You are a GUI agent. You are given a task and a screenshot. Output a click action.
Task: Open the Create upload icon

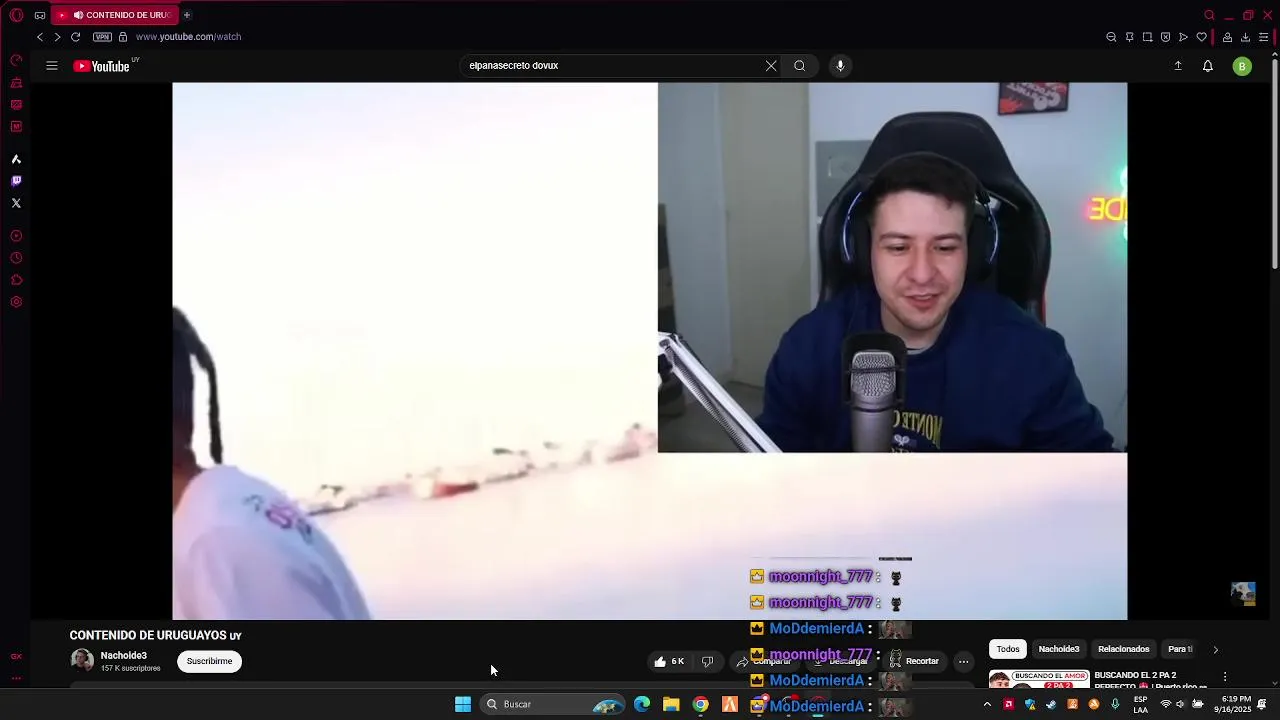(x=1178, y=66)
